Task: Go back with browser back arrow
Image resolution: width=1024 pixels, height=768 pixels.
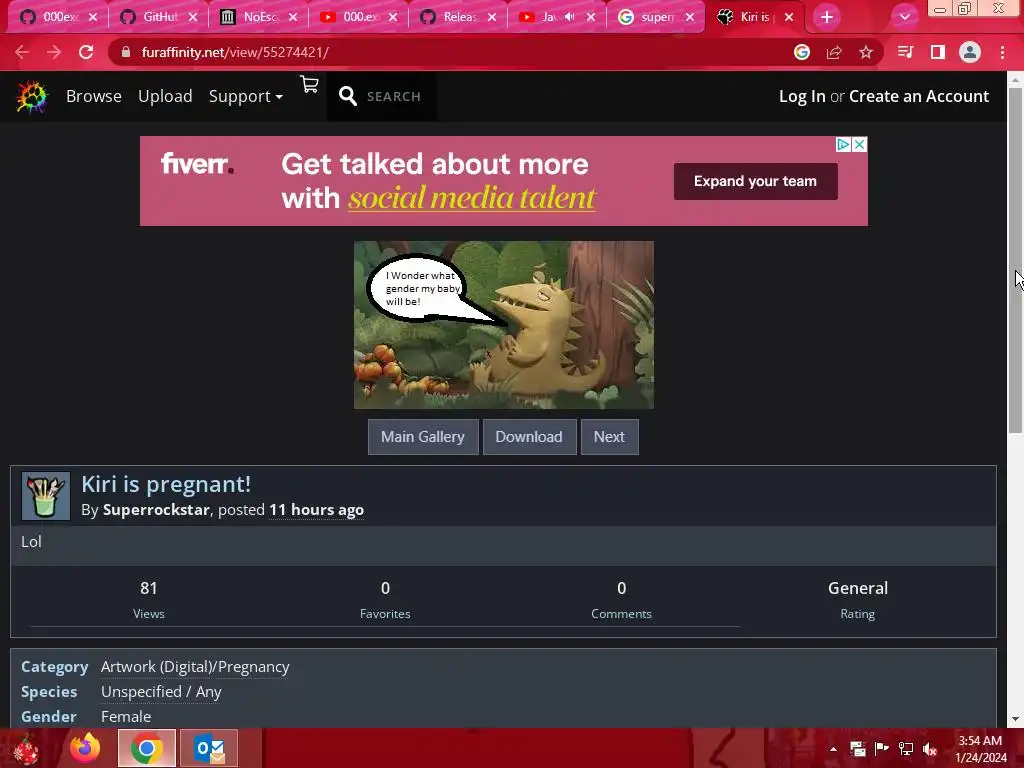Action: [x=22, y=52]
